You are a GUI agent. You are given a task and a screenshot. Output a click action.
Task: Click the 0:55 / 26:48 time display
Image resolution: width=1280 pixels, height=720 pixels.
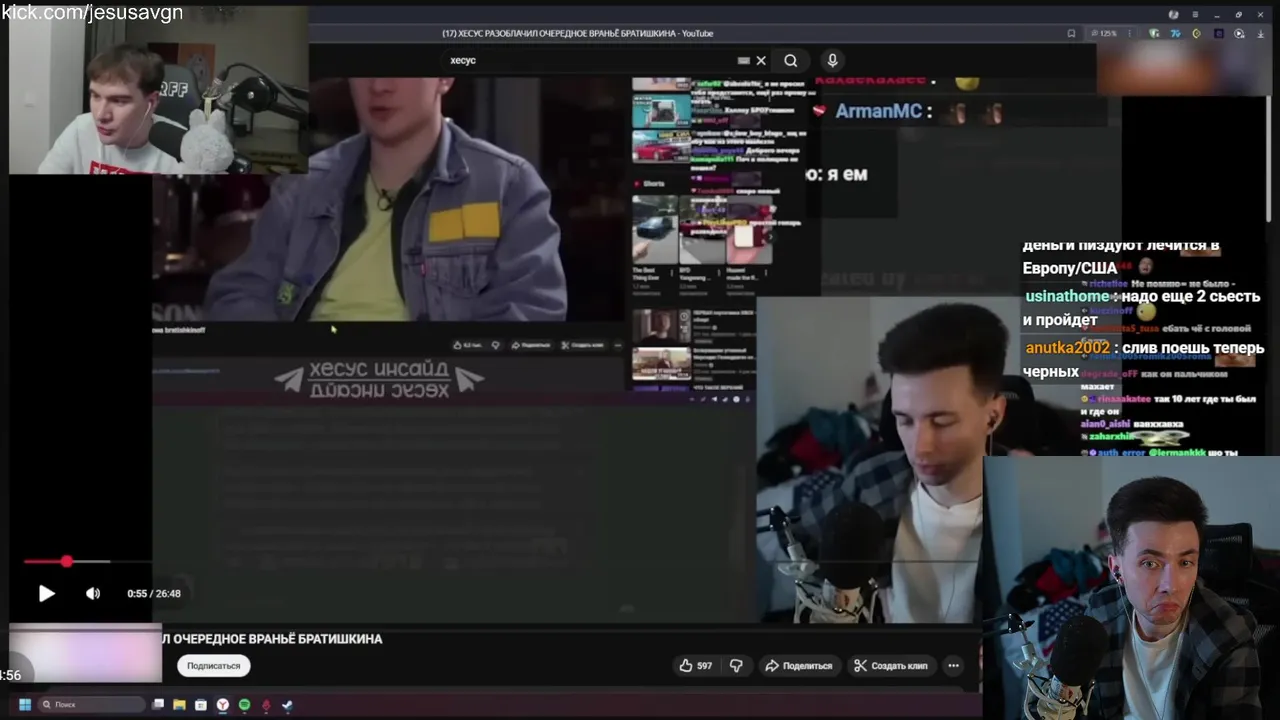pos(154,594)
